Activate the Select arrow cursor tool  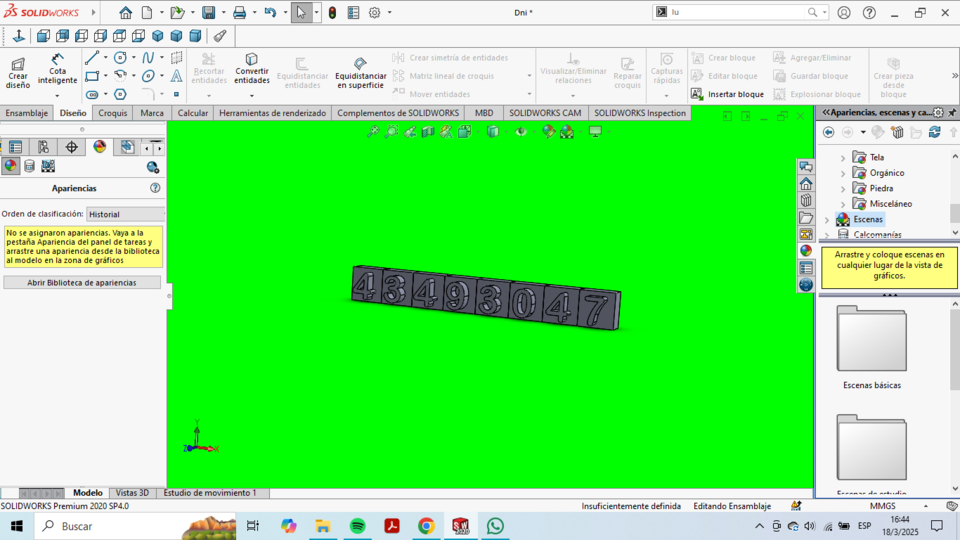point(301,12)
